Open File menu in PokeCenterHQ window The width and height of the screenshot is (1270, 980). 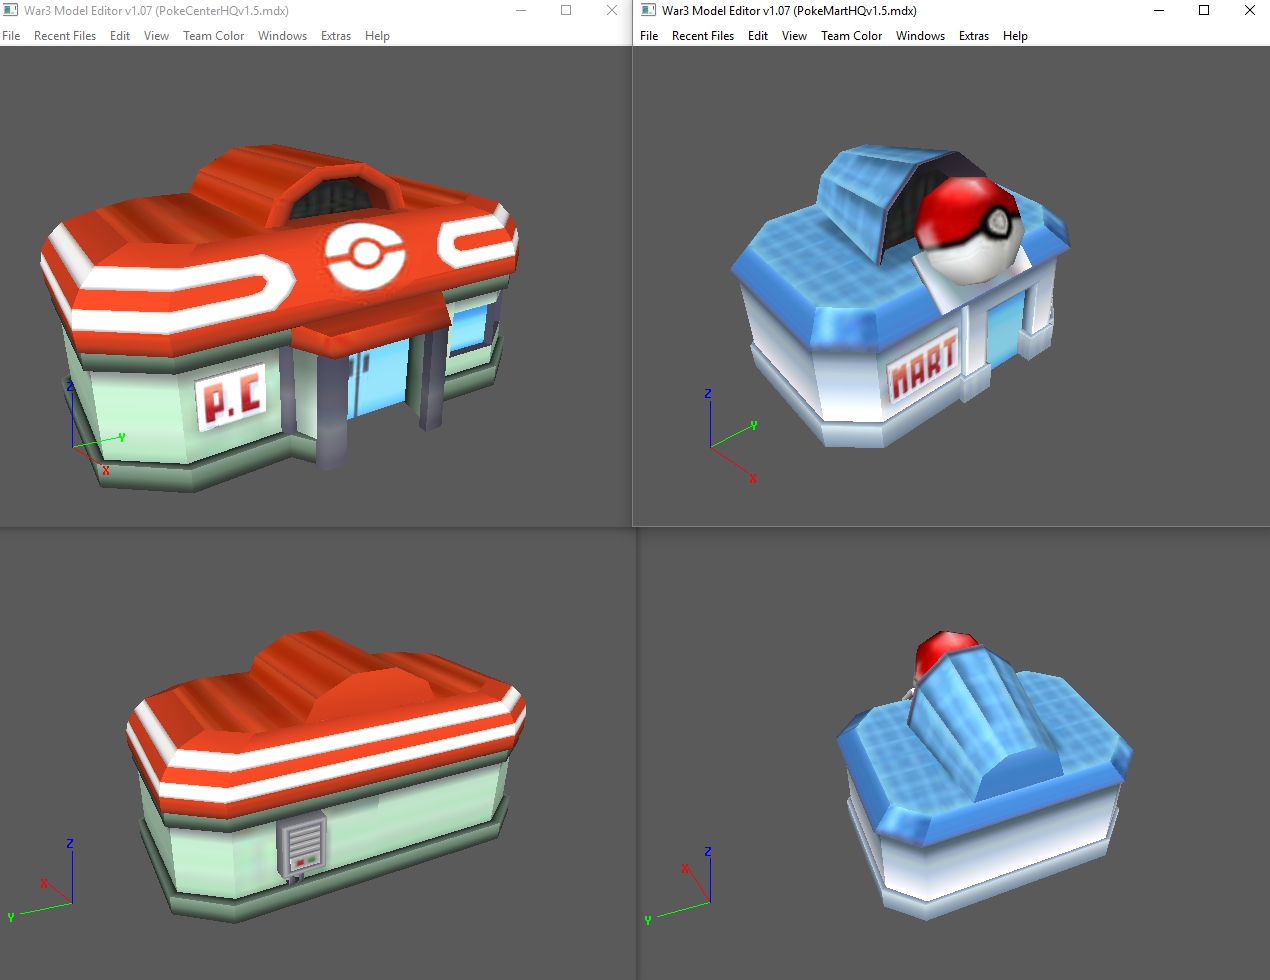pos(11,36)
